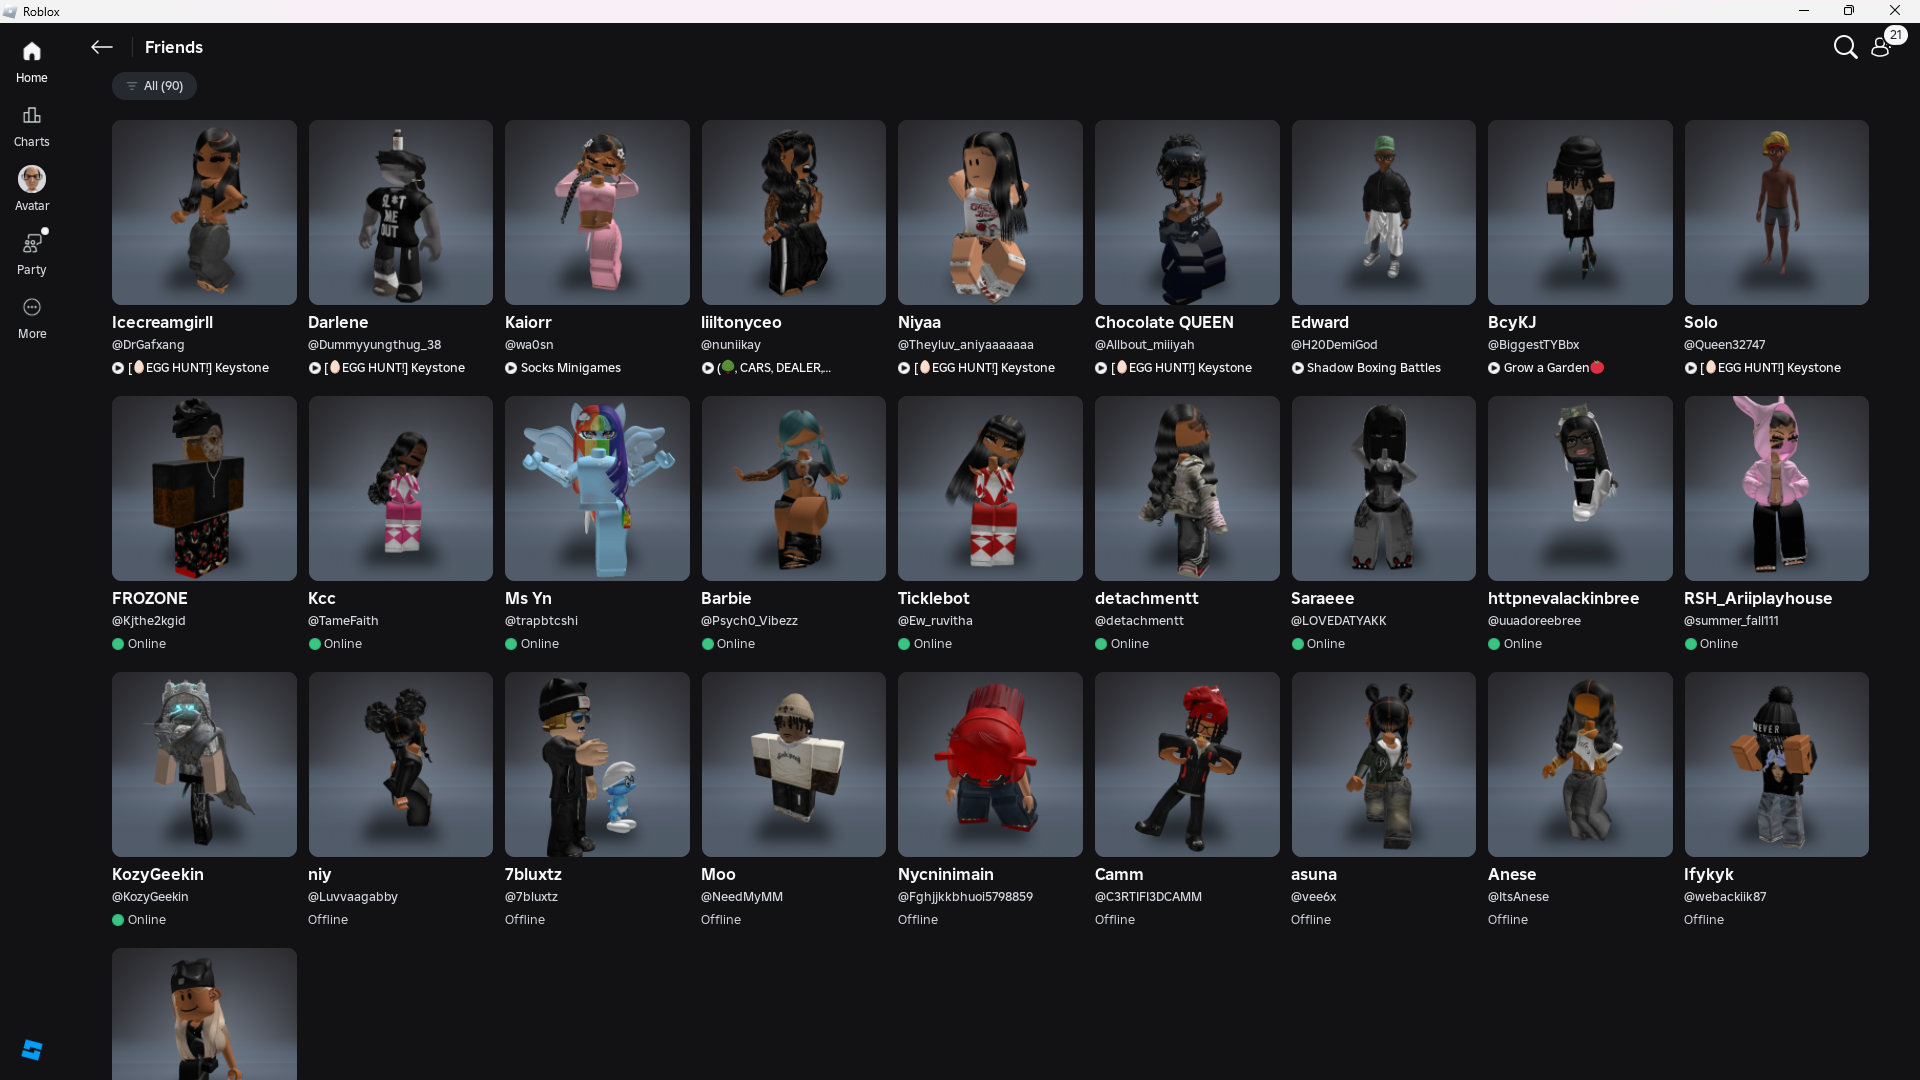Open the Charts sidebar icon
This screenshot has width=1920, height=1080.
[x=31, y=116]
